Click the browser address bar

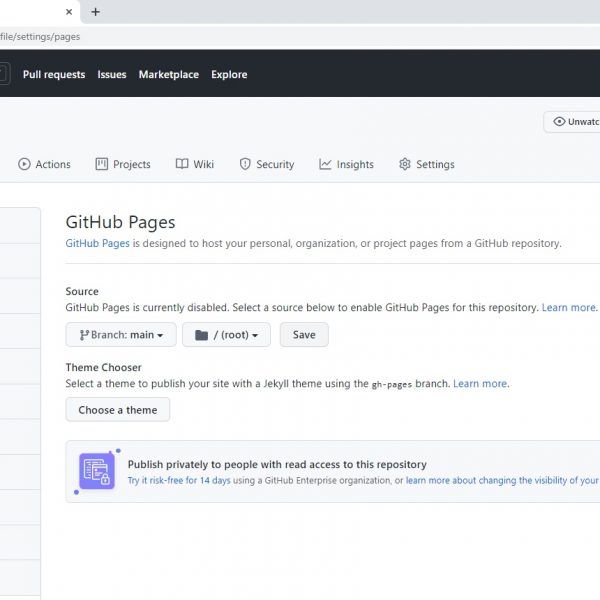pyautogui.click(x=300, y=36)
